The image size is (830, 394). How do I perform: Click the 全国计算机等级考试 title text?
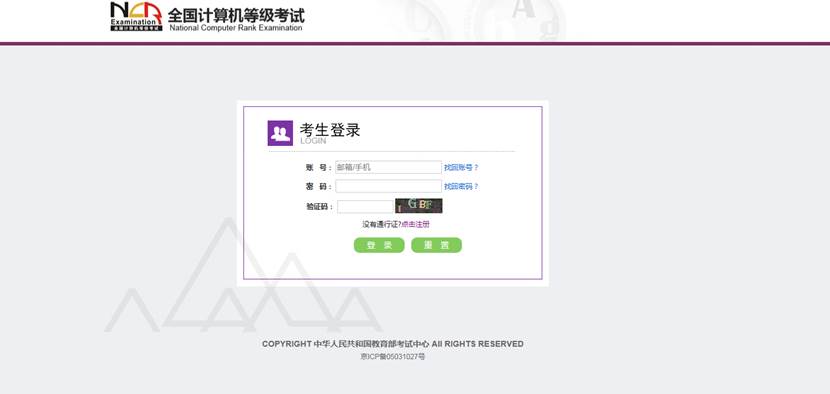tap(236, 15)
